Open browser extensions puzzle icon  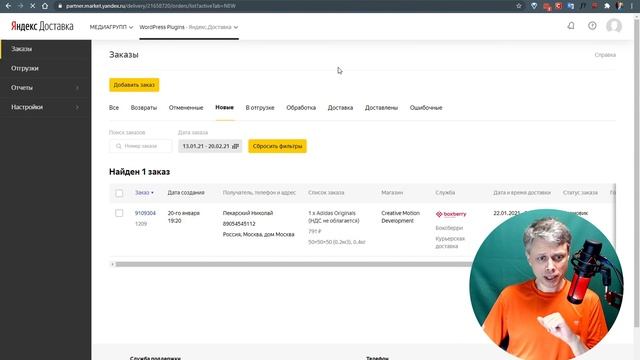607,6
